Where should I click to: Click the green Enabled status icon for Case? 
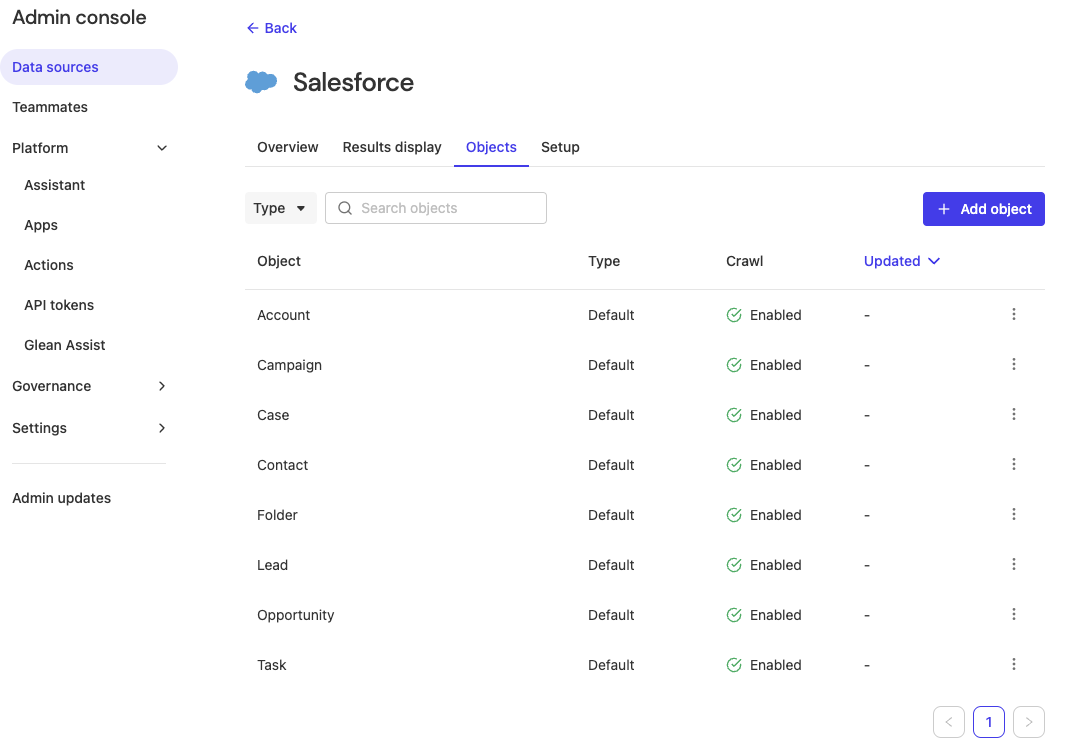tap(733, 414)
